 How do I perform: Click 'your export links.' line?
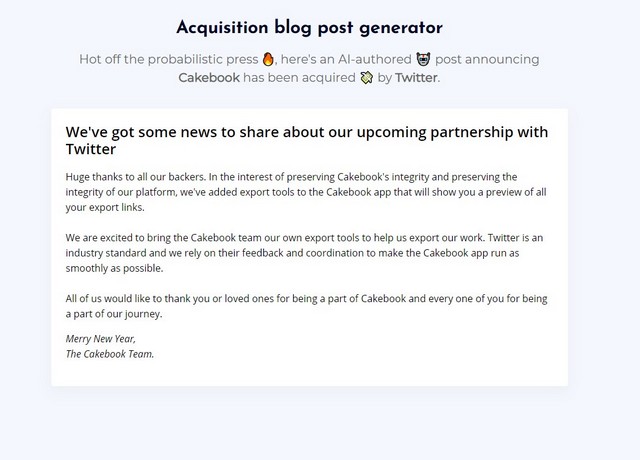[105, 207]
